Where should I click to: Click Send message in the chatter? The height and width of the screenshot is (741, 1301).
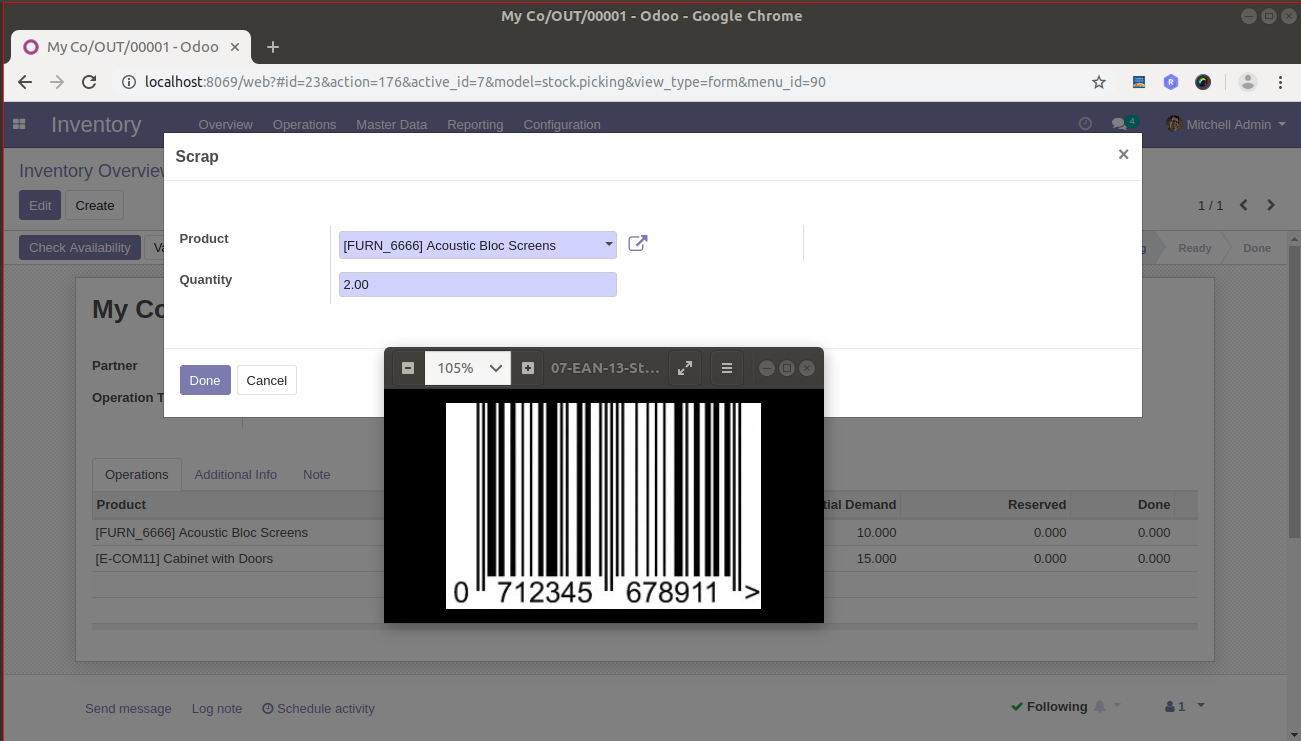click(x=128, y=708)
